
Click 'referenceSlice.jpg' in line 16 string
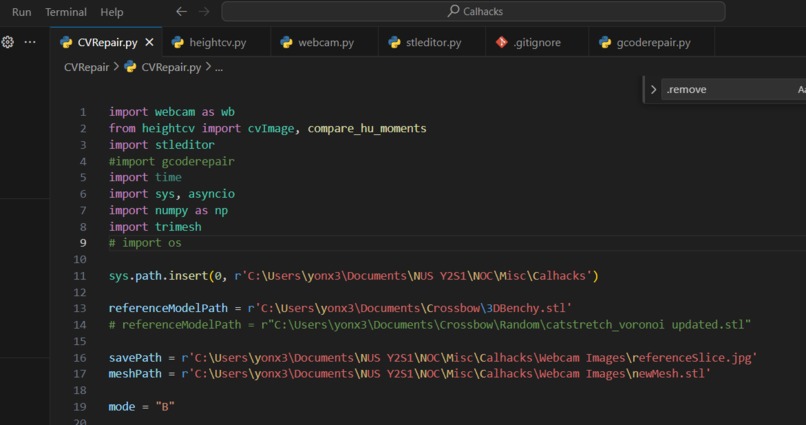(x=691, y=358)
